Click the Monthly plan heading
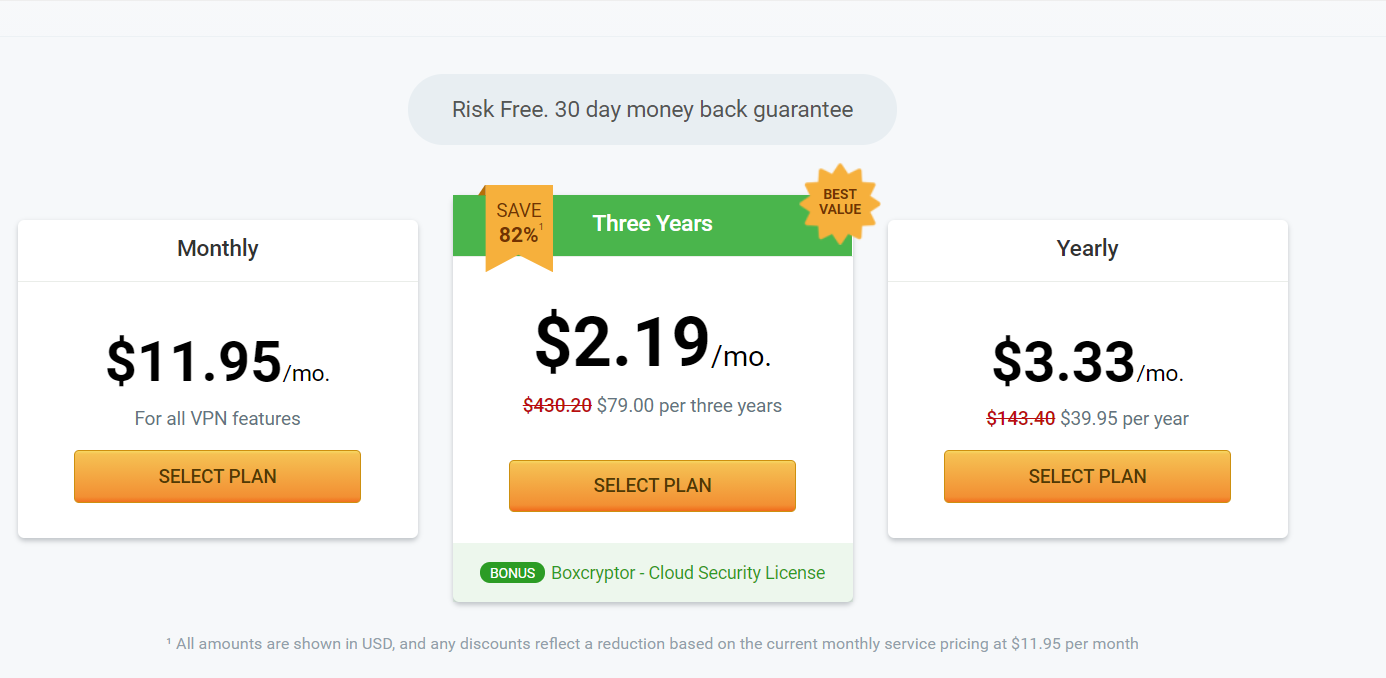 (x=218, y=248)
